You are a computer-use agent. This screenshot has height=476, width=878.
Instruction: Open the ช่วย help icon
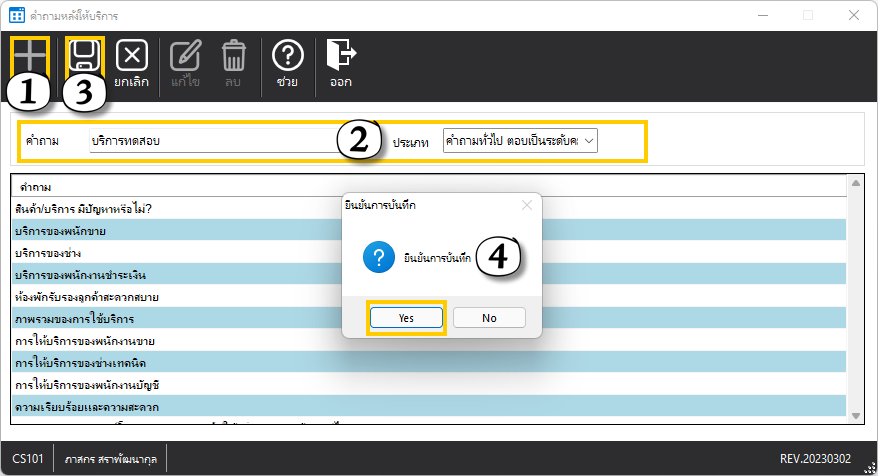[287, 62]
